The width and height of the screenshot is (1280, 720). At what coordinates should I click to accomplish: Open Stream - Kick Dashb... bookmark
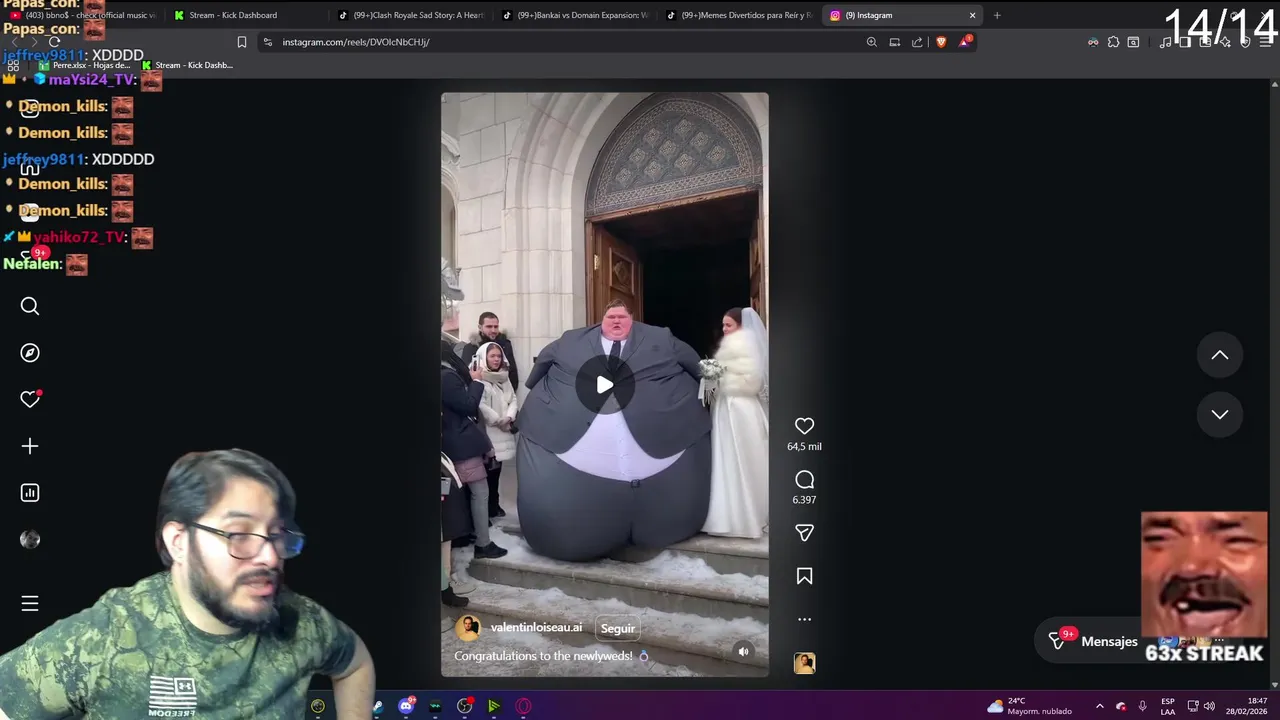(187, 65)
